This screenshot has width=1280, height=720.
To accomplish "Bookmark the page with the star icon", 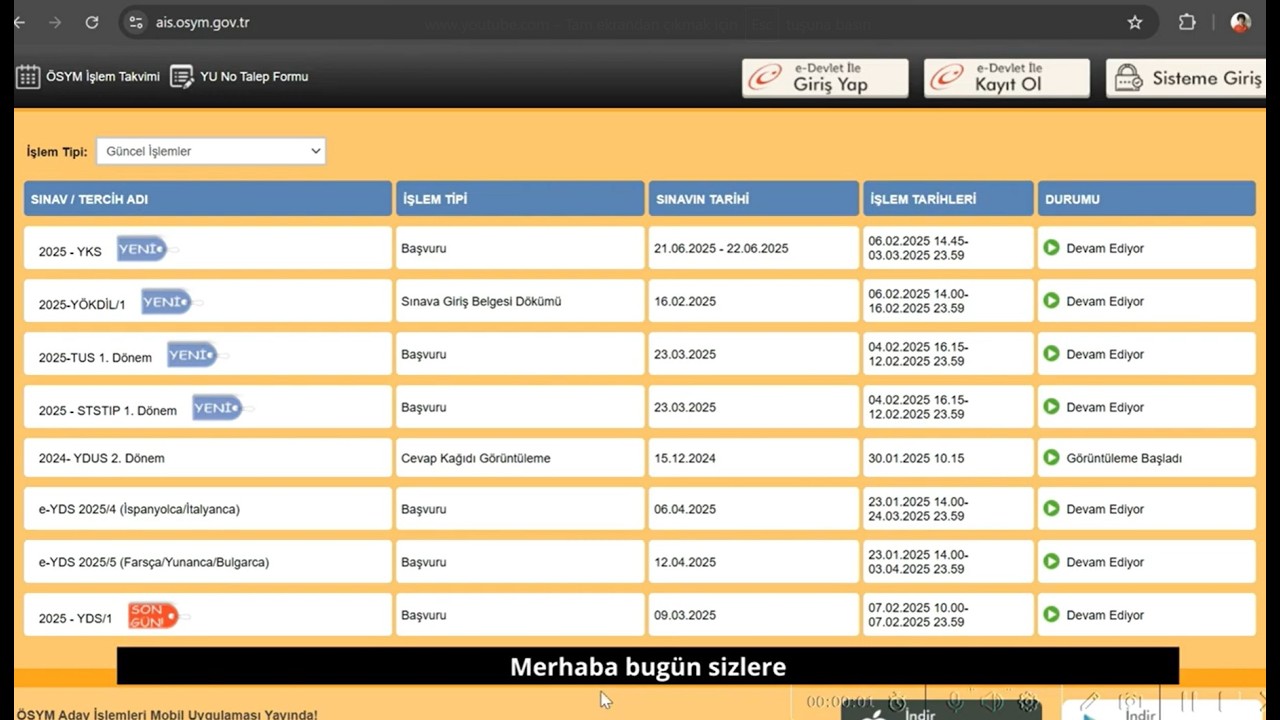I will (x=1135, y=22).
